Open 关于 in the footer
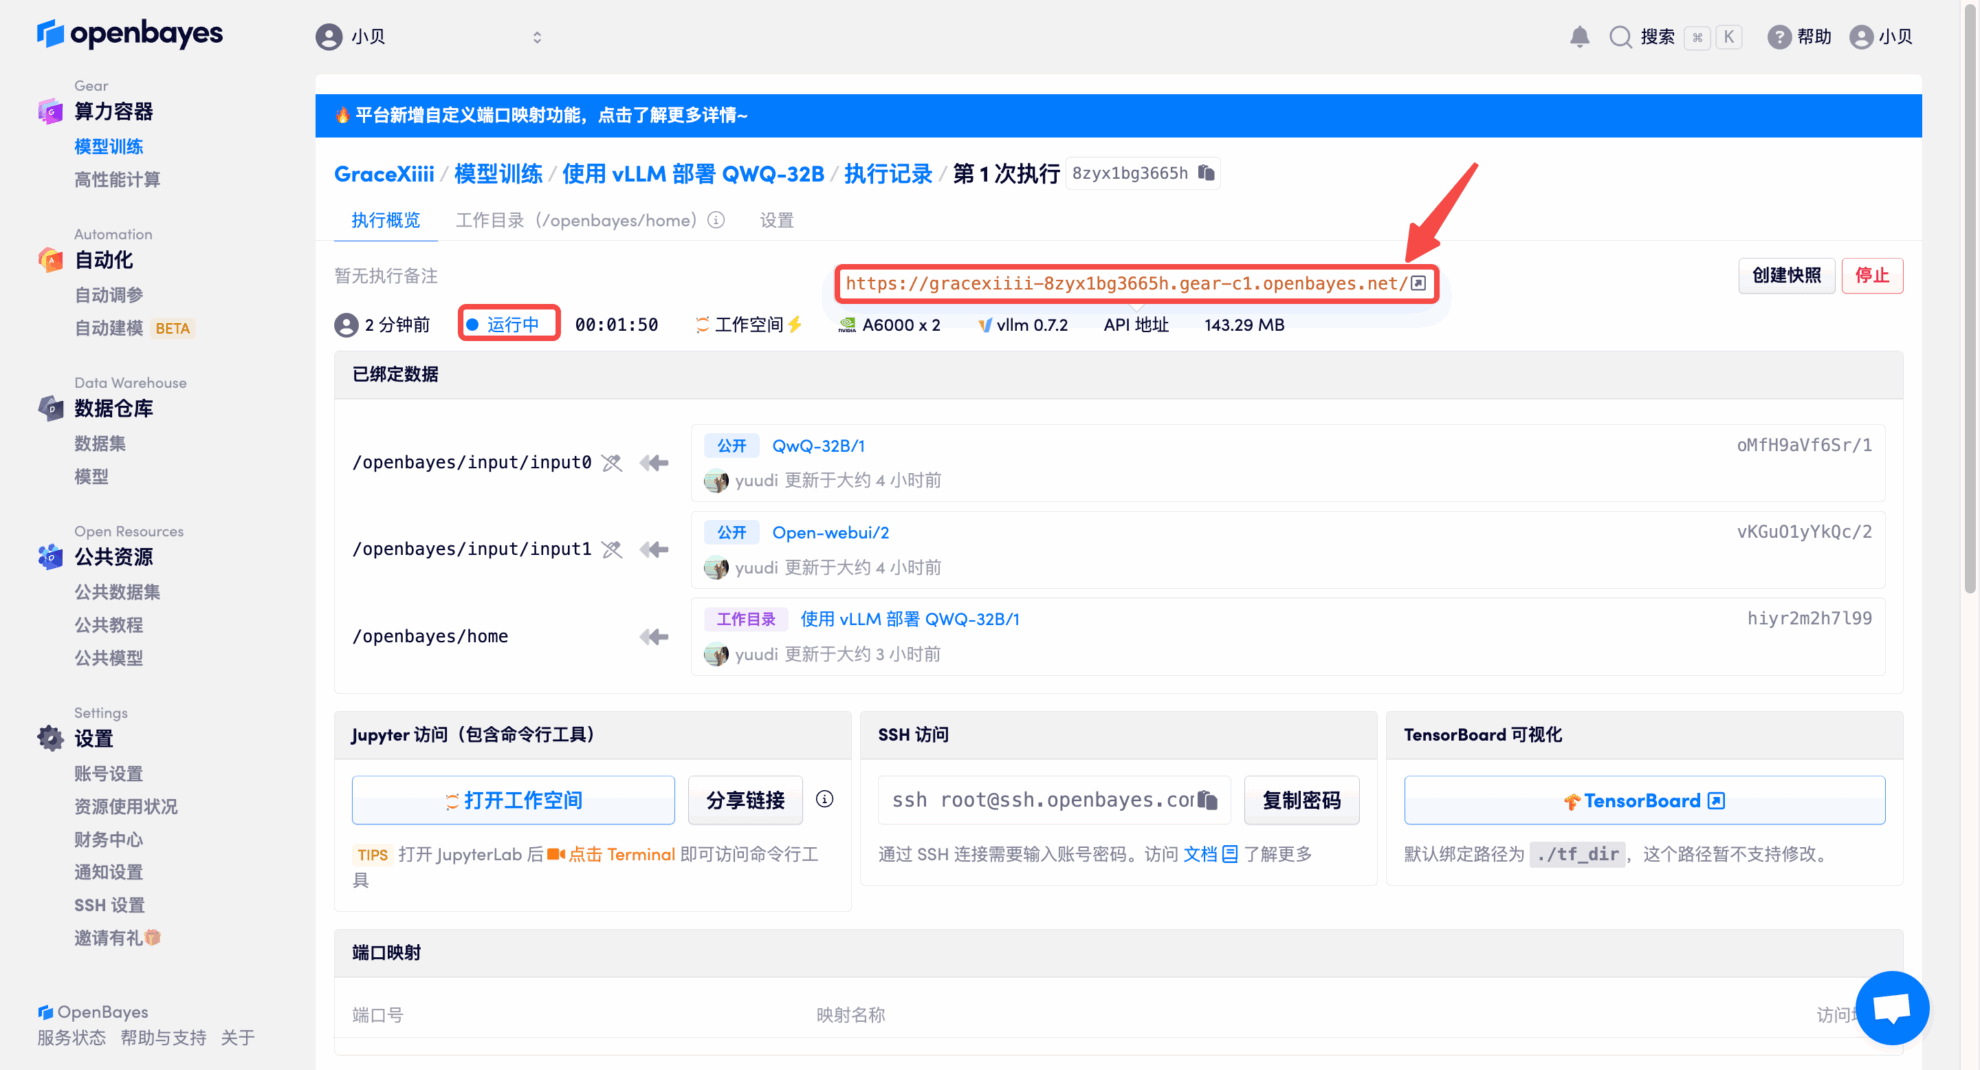The width and height of the screenshot is (1980, 1070). tap(238, 1038)
